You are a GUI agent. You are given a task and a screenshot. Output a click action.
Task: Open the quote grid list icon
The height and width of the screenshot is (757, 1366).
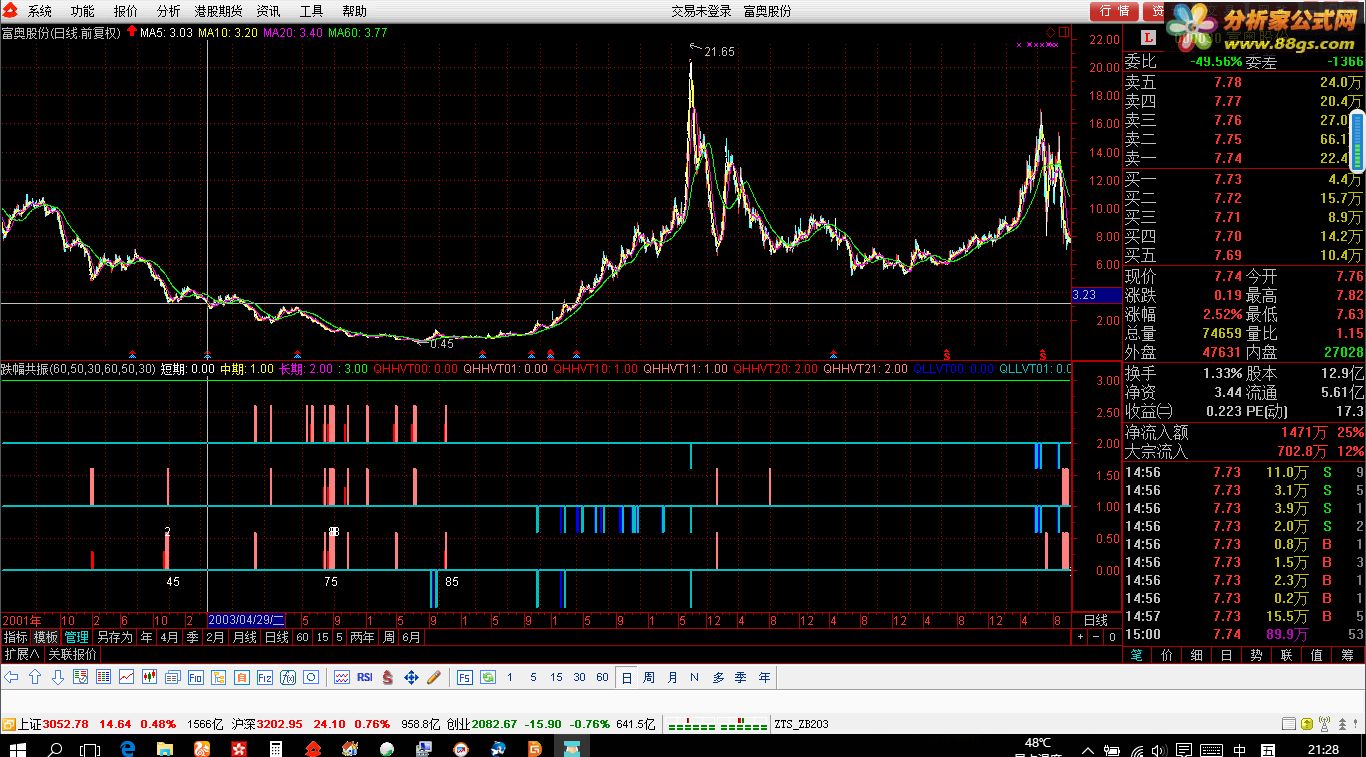pos(103,677)
